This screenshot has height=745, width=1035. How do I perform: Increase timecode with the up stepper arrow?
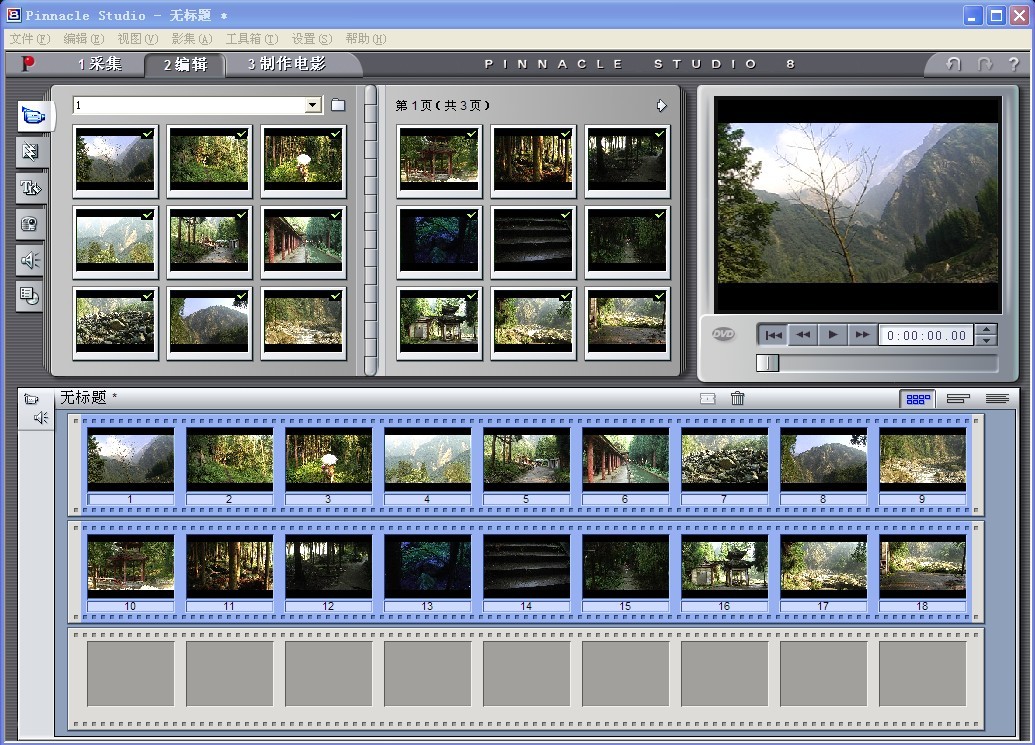click(986, 330)
